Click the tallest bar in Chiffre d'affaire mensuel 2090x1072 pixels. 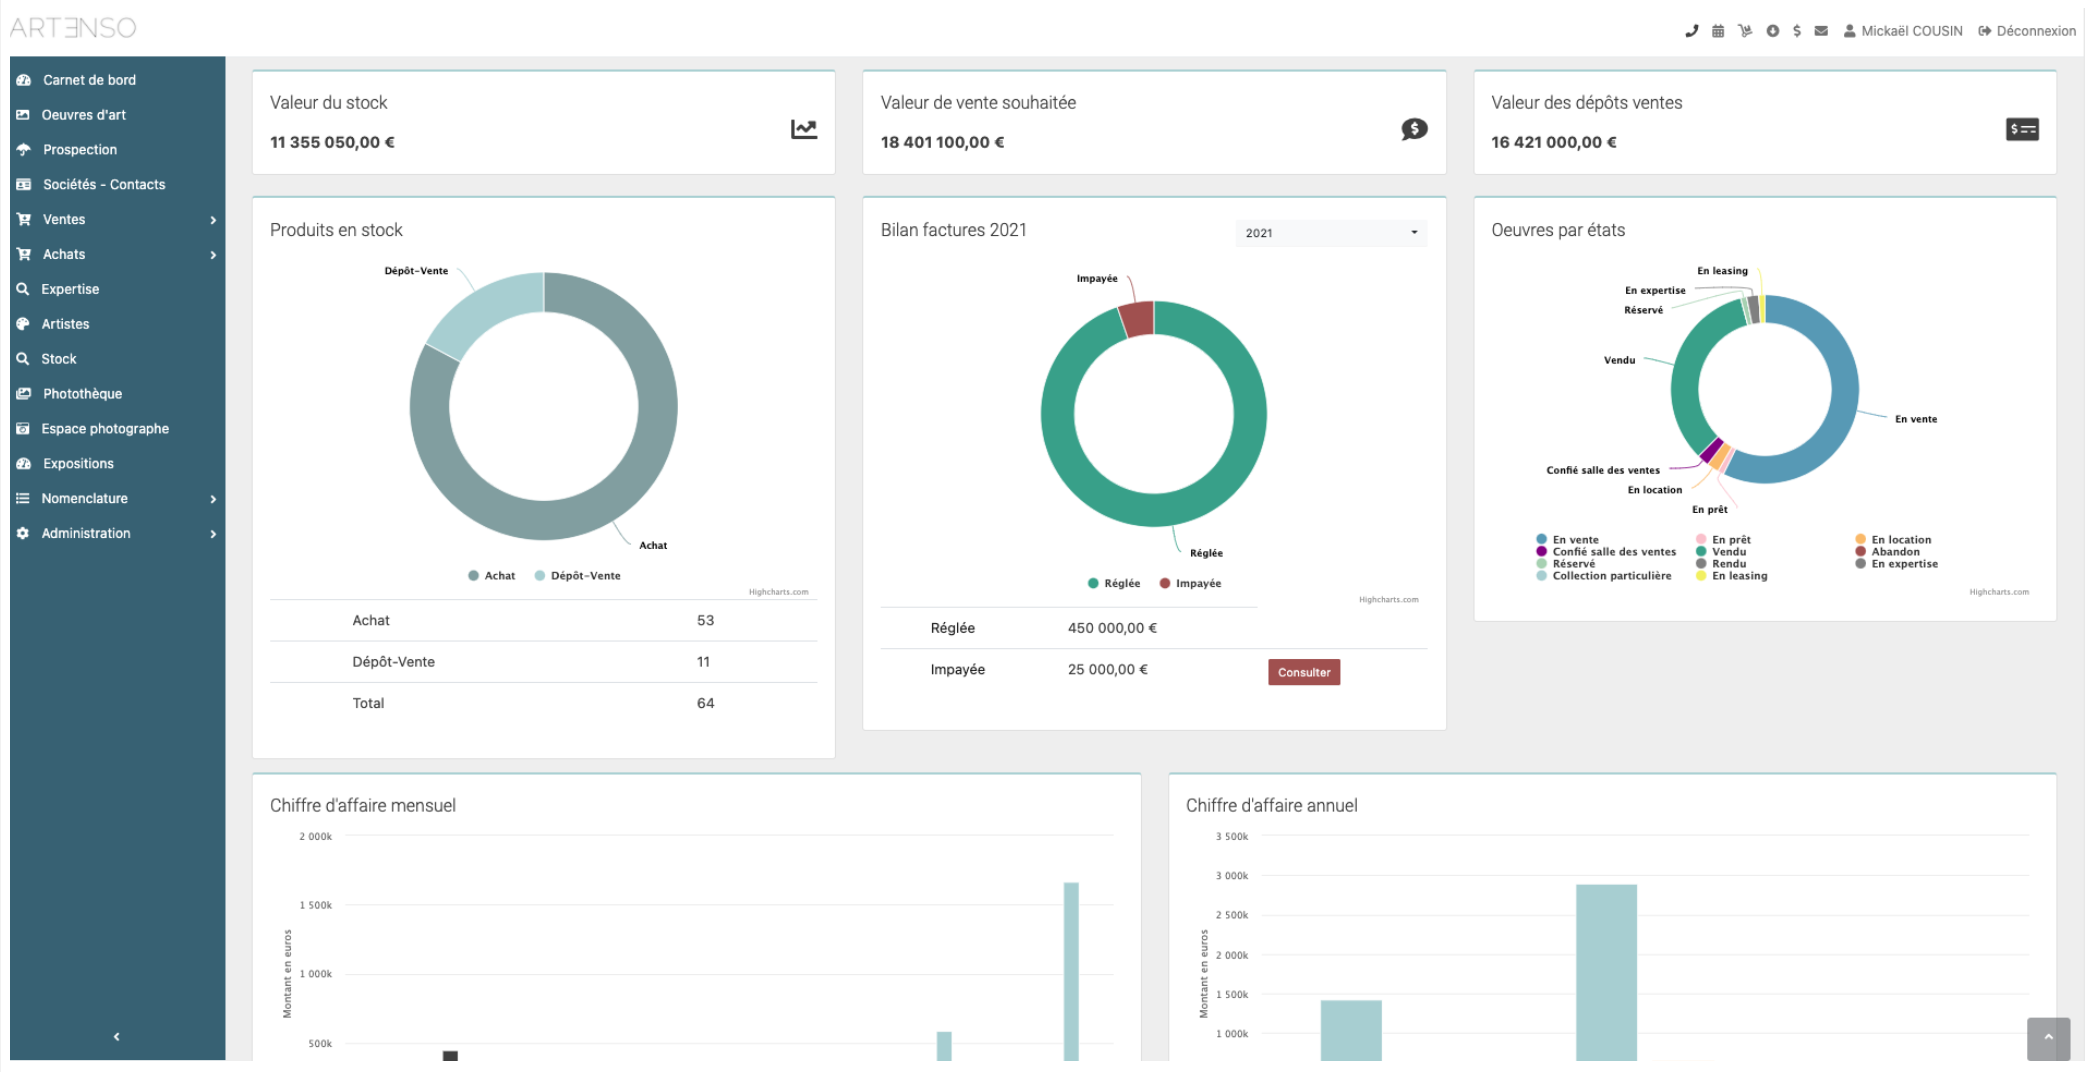tap(1071, 970)
